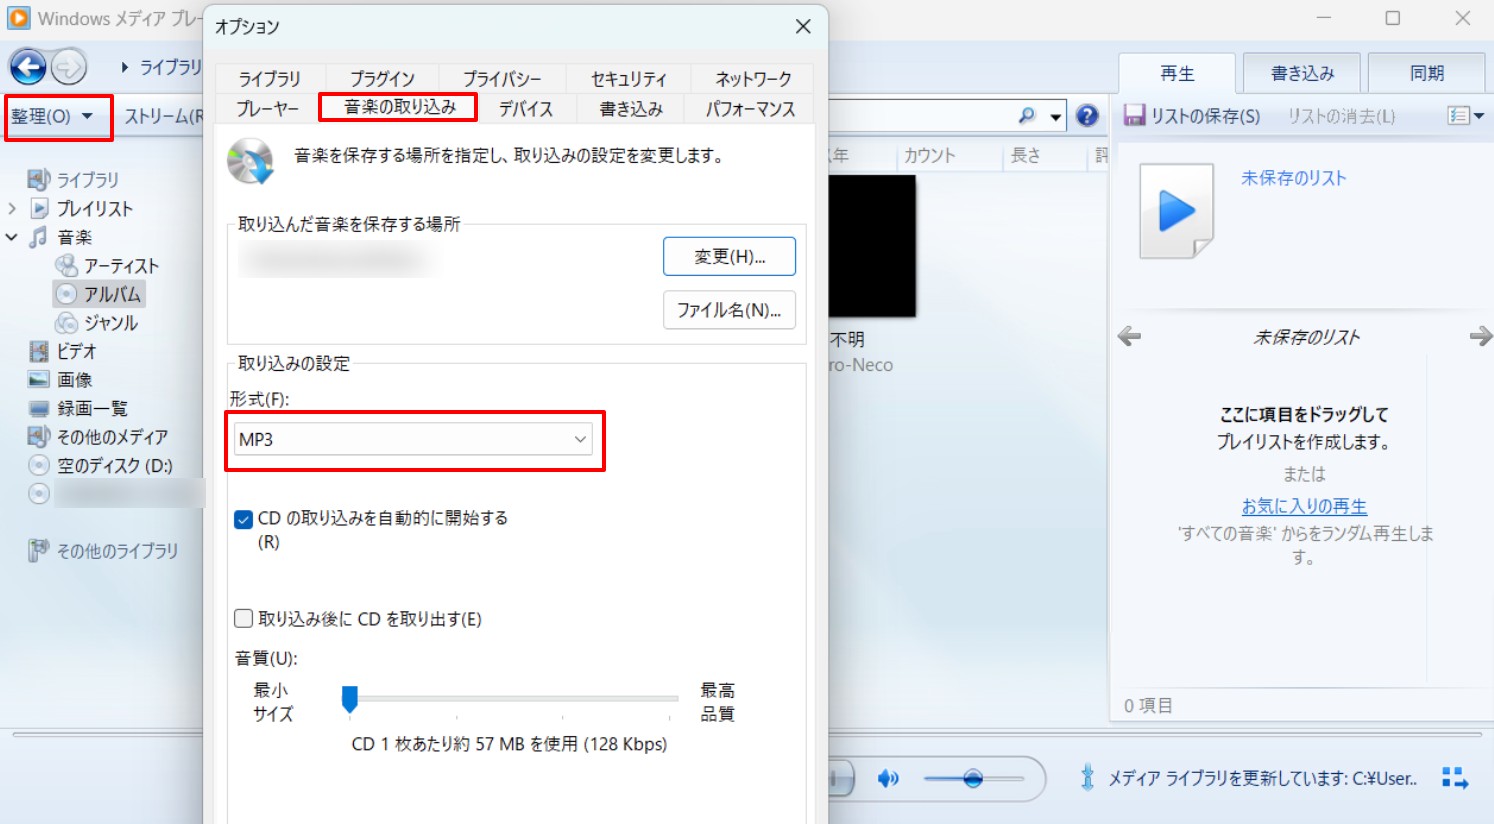Open the blue help question mark
Viewport: 1494px width, 824px height.
1087,116
